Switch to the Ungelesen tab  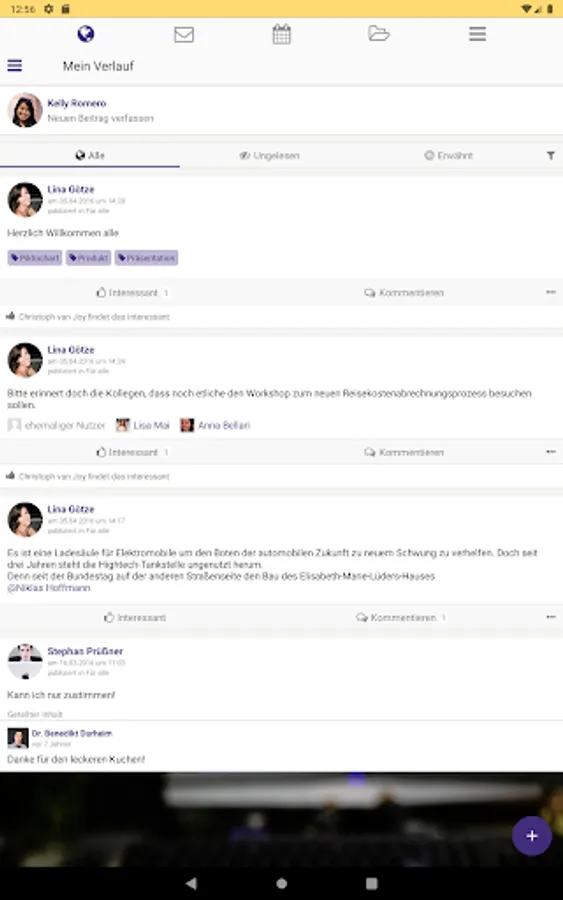269,156
